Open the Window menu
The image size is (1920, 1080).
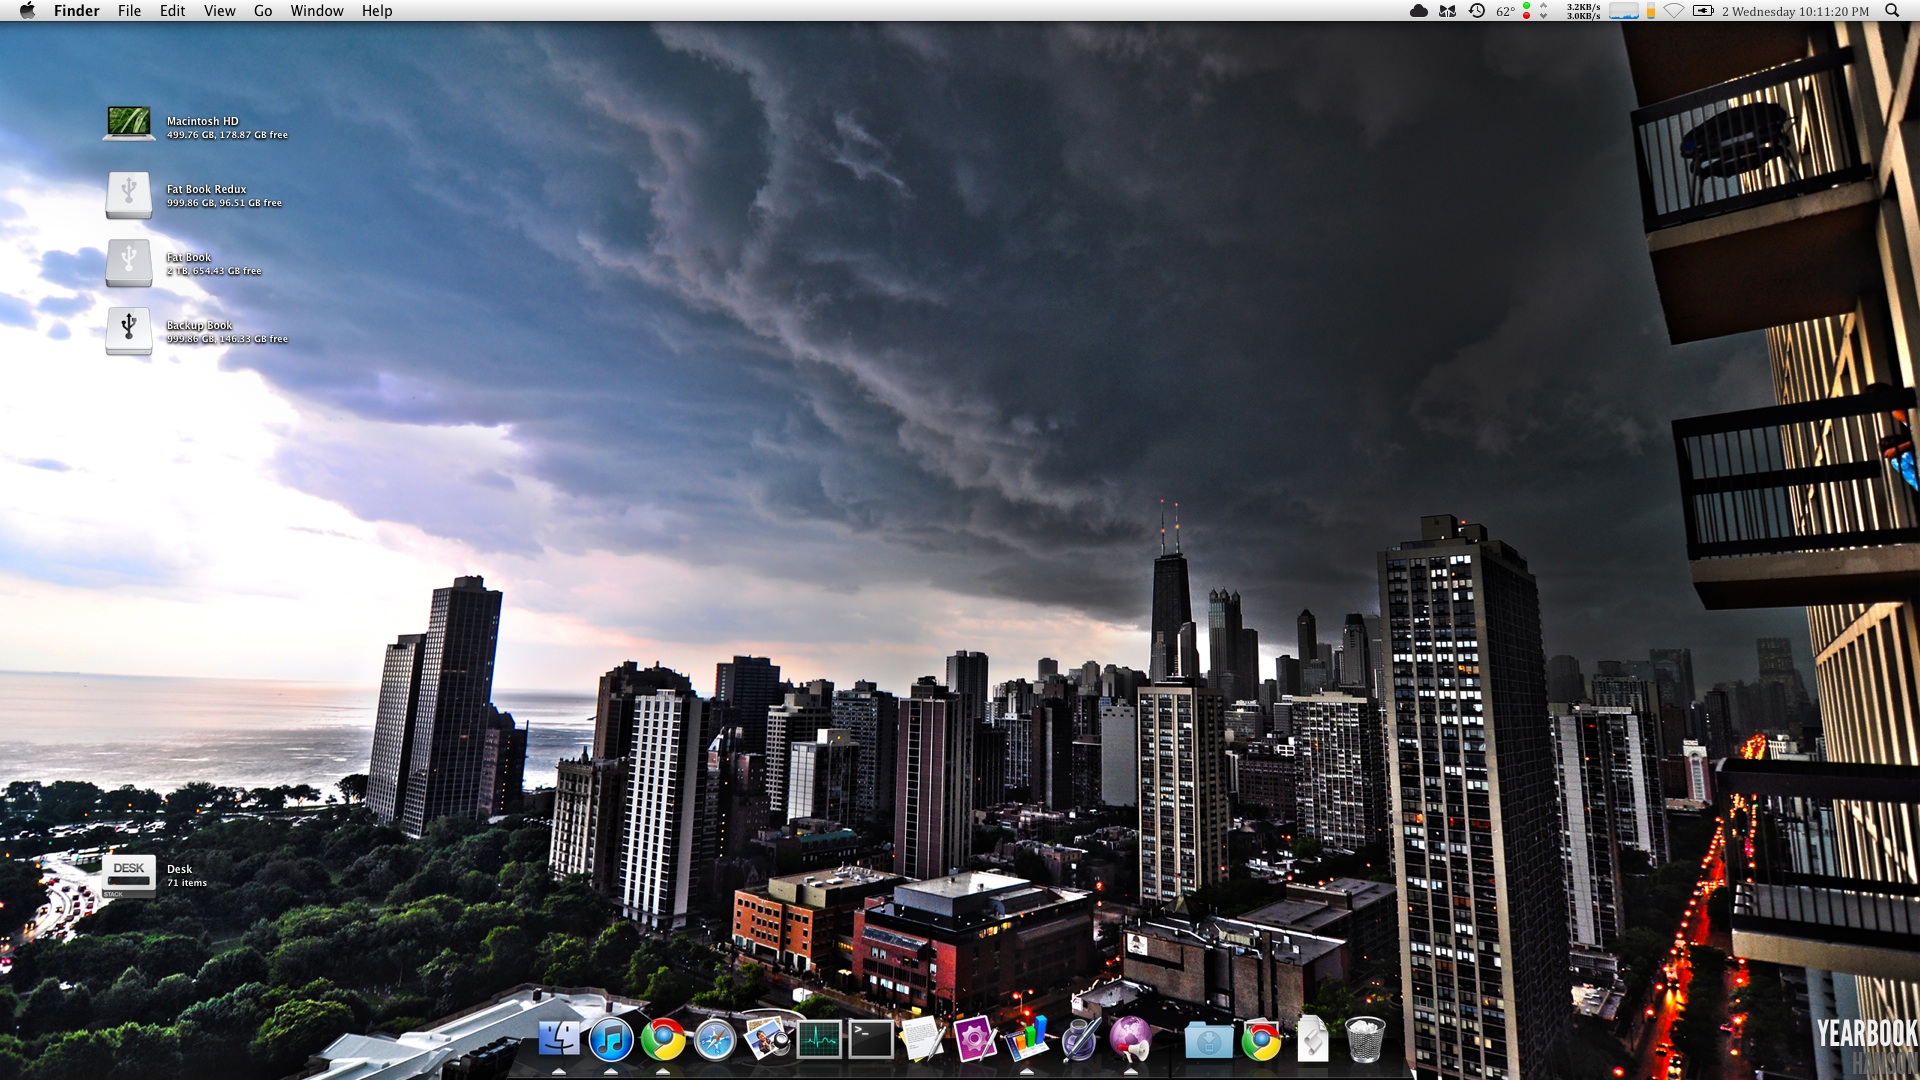click(x=317, y=11)
